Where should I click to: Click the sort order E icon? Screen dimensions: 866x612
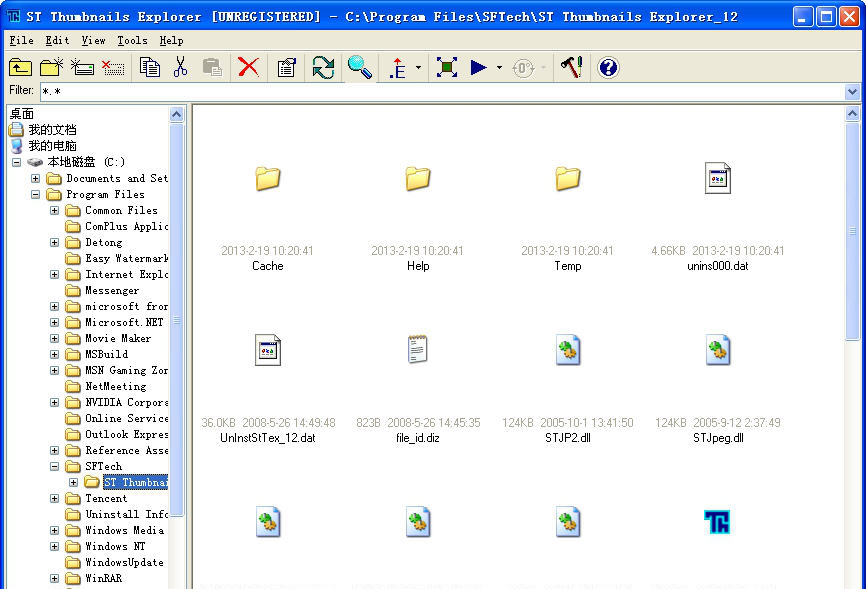click(397, 68)
